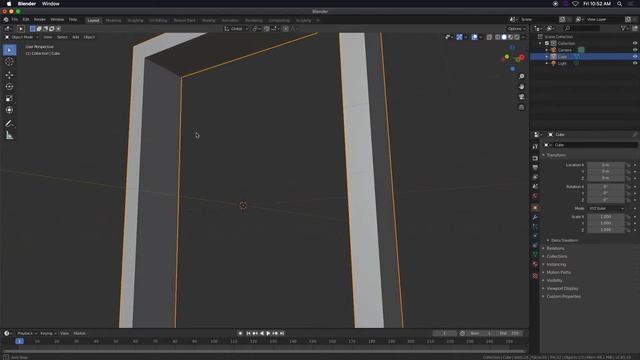Click the current frame marker in timeline

click(19, 341)
